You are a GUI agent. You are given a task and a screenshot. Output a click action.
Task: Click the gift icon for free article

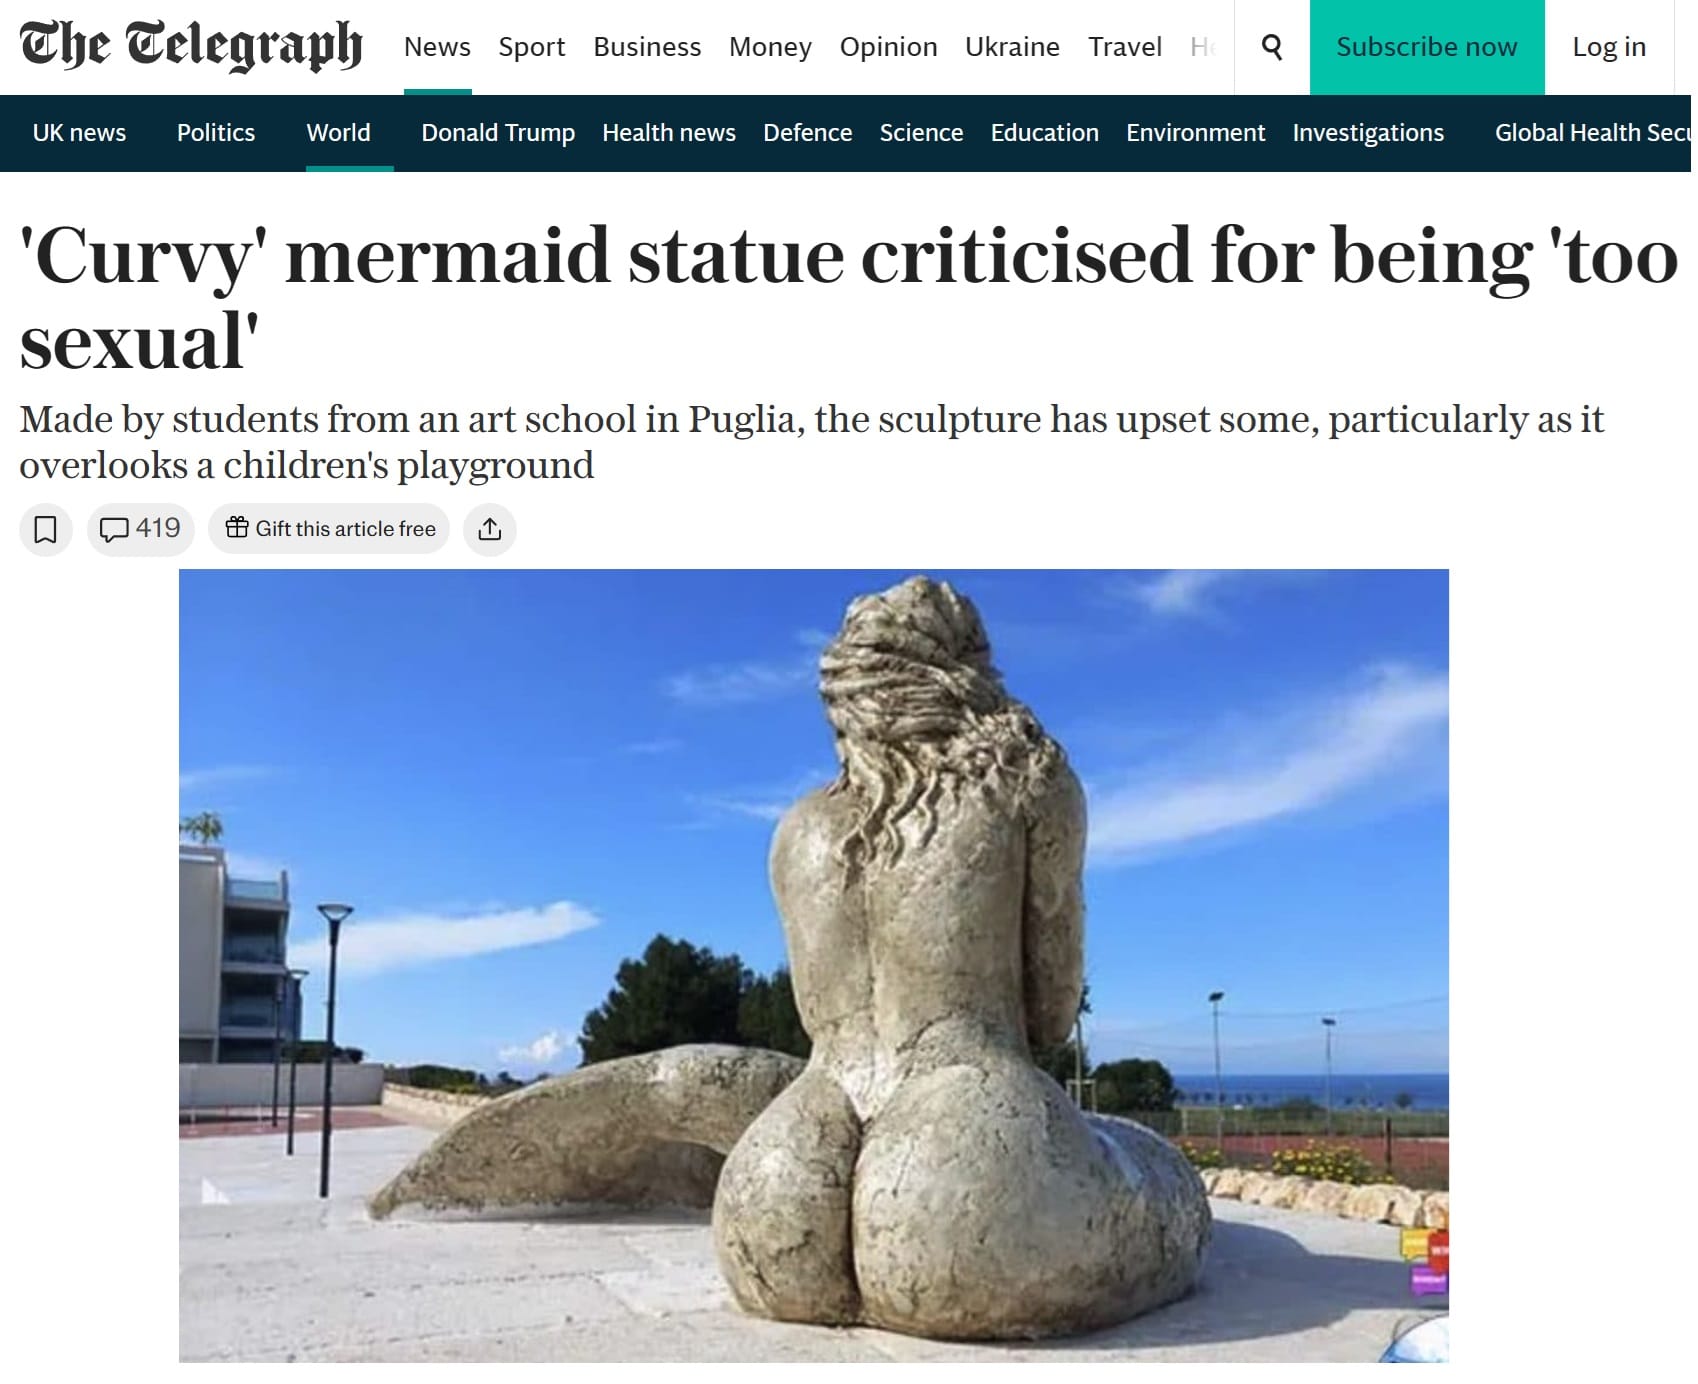pyautogui.click(x=236, y=528)
